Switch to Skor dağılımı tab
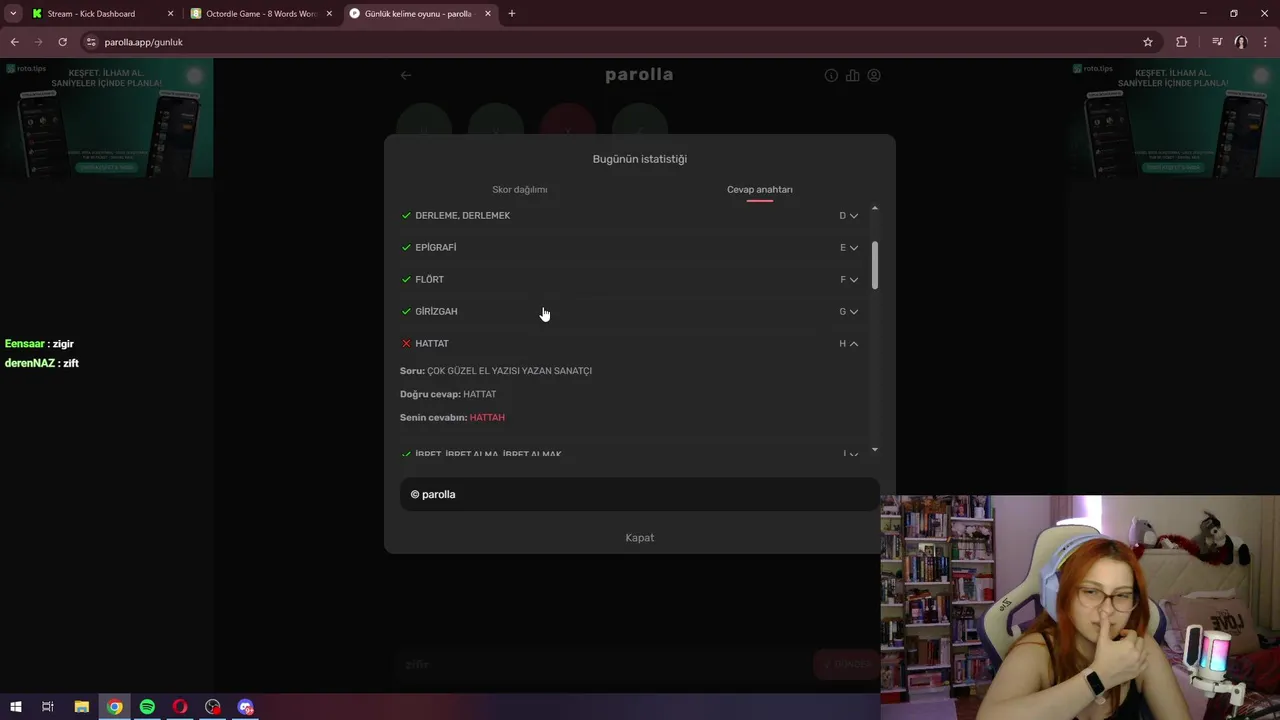1280x720 pixels. click(x=519, y=190)
